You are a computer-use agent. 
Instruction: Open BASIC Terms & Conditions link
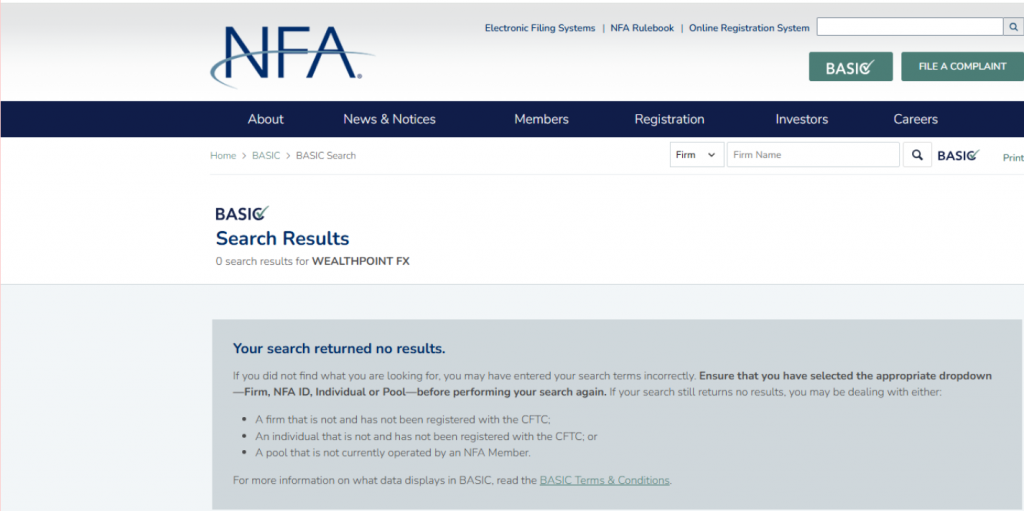[604, 480]
